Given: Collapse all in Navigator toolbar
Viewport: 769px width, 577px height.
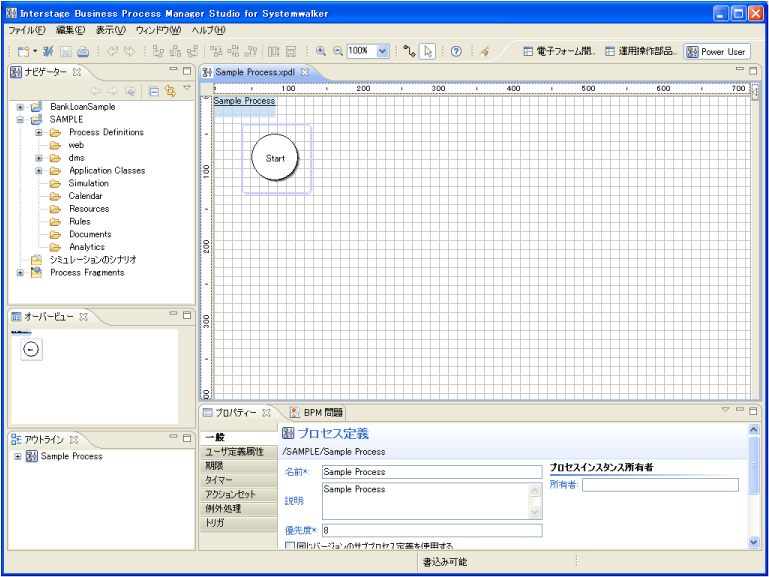Looking at the screenshot, I should pos(154,91).
